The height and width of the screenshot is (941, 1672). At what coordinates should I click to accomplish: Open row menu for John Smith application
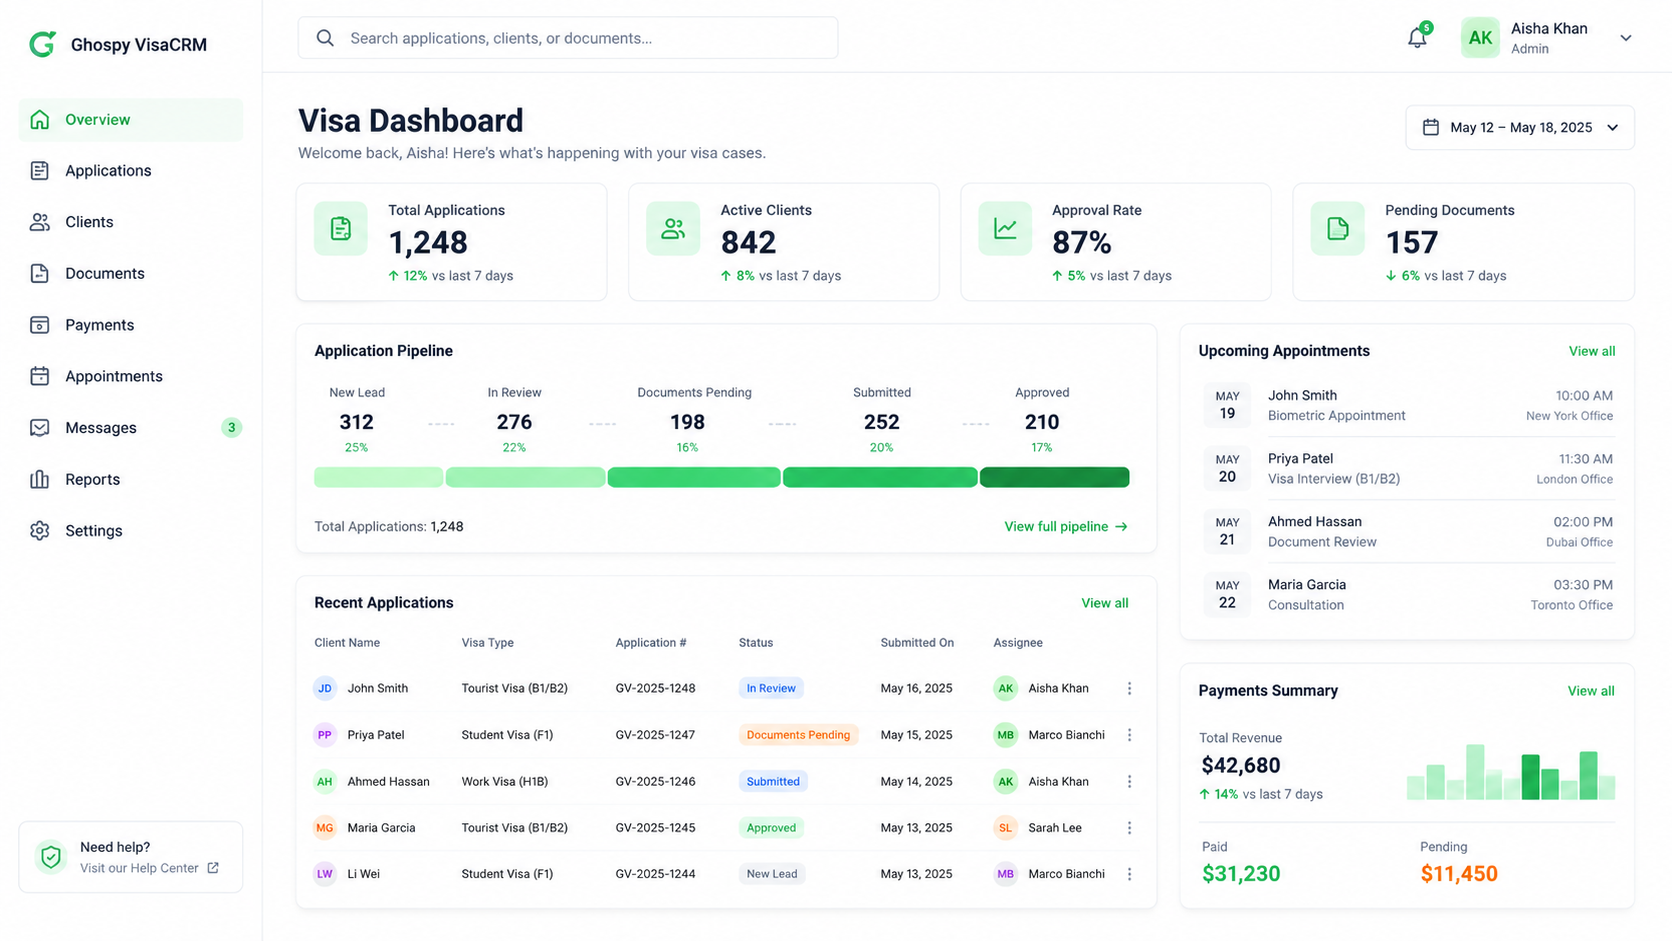click(1130, 688)
